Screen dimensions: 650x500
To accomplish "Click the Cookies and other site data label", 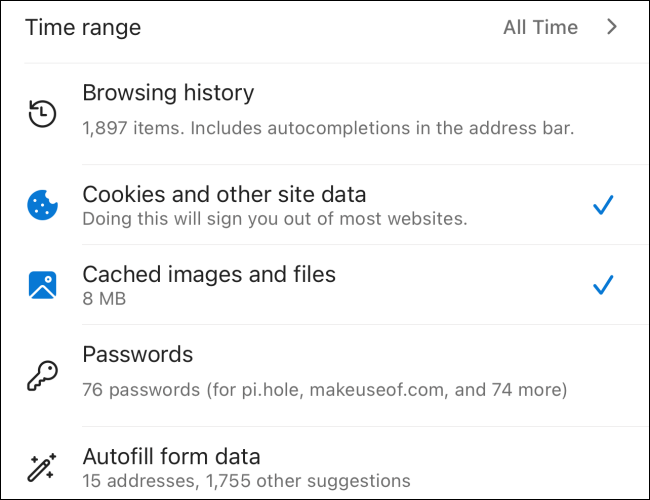I will click(224, 194).
